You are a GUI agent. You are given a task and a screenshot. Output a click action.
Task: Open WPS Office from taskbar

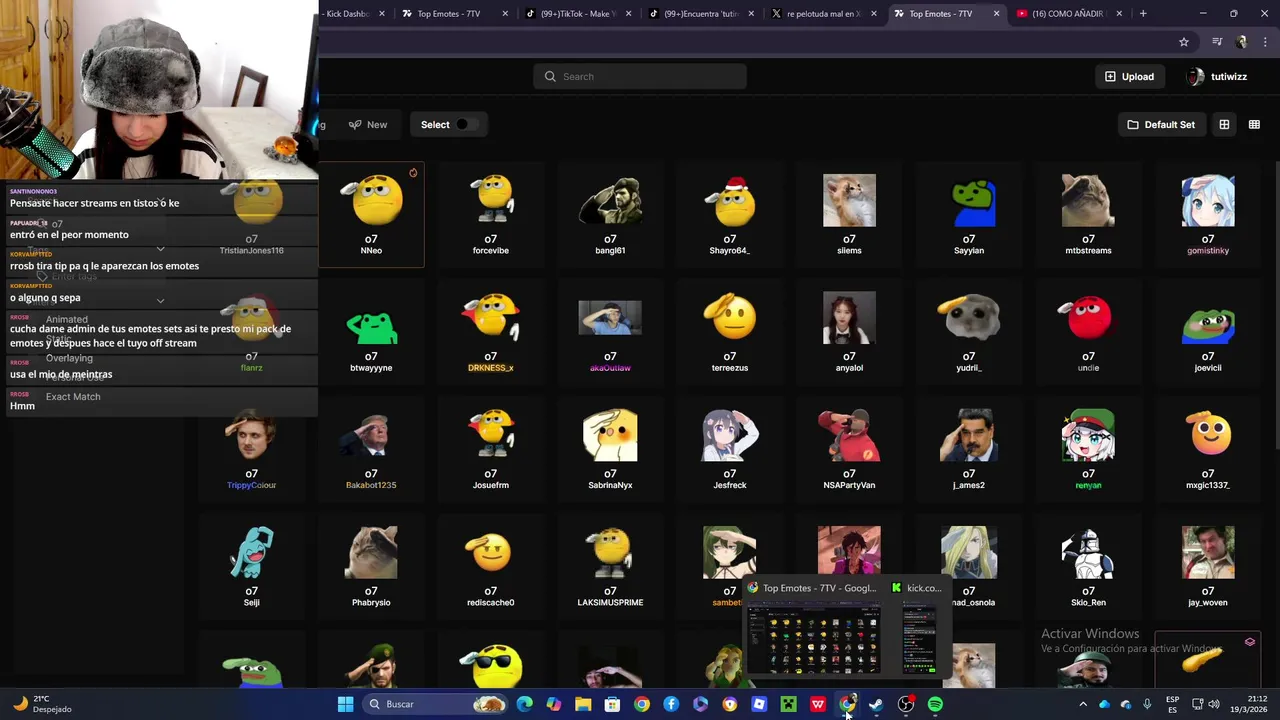[818, 704]
